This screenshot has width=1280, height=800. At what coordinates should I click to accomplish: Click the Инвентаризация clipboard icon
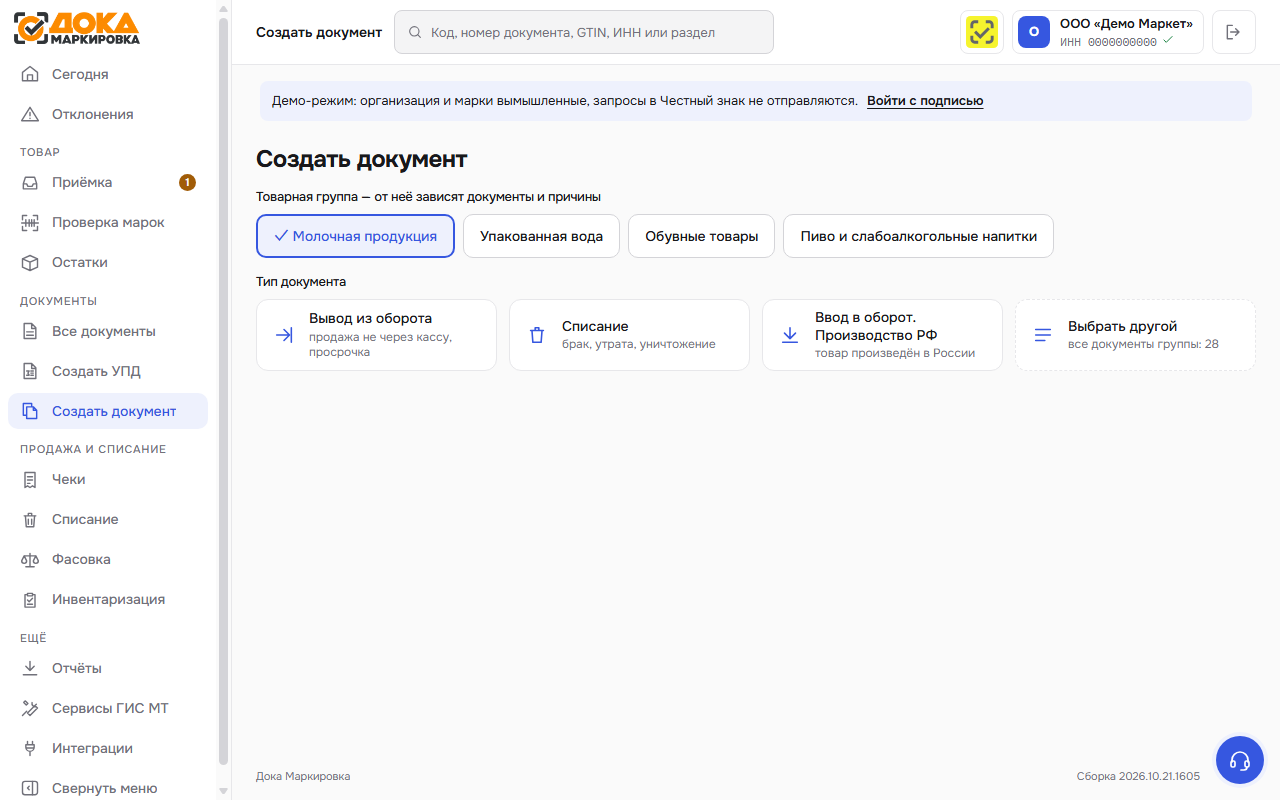(30, 599)
